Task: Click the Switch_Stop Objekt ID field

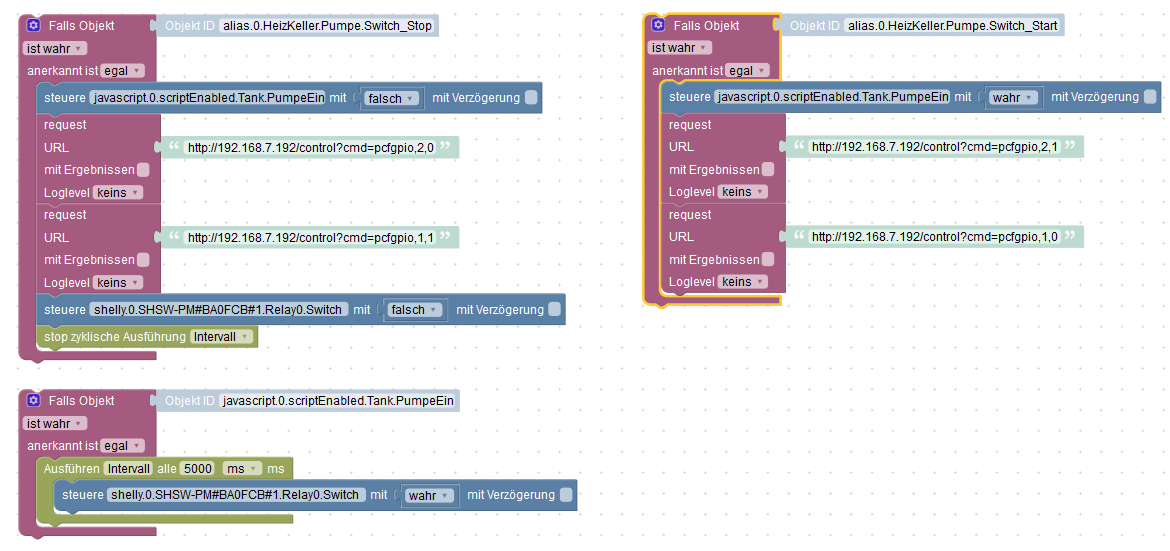Action: 328,26
